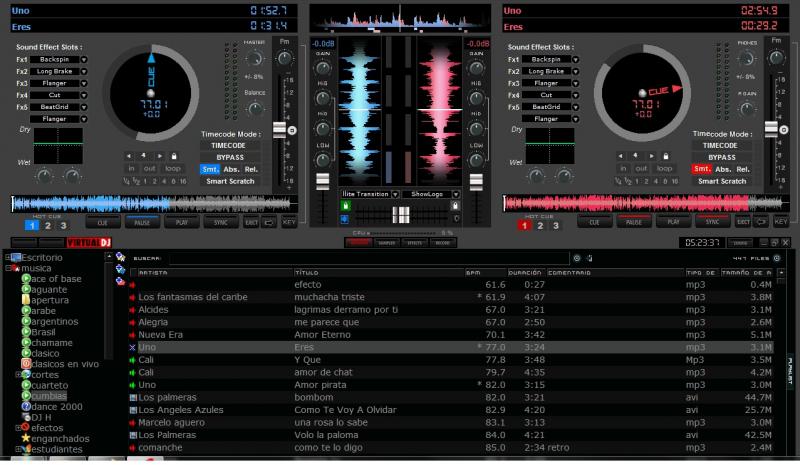Click the file count settings icon
Viewport: 800px width, 465px height.
coord(777,258)
